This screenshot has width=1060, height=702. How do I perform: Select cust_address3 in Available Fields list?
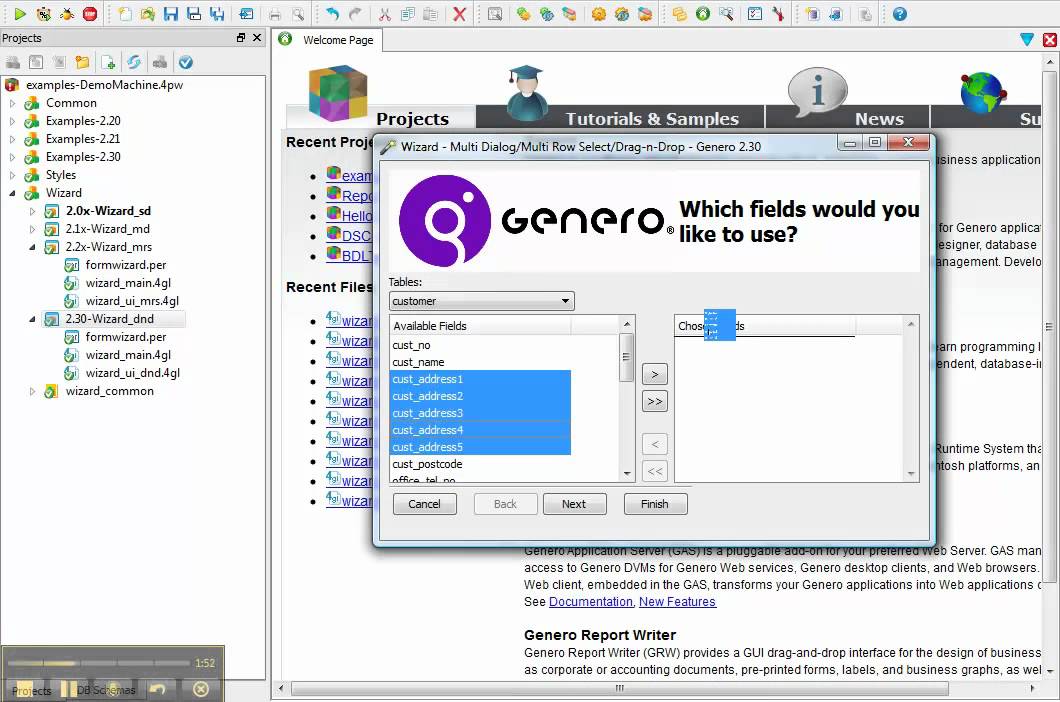coord(480,413)
